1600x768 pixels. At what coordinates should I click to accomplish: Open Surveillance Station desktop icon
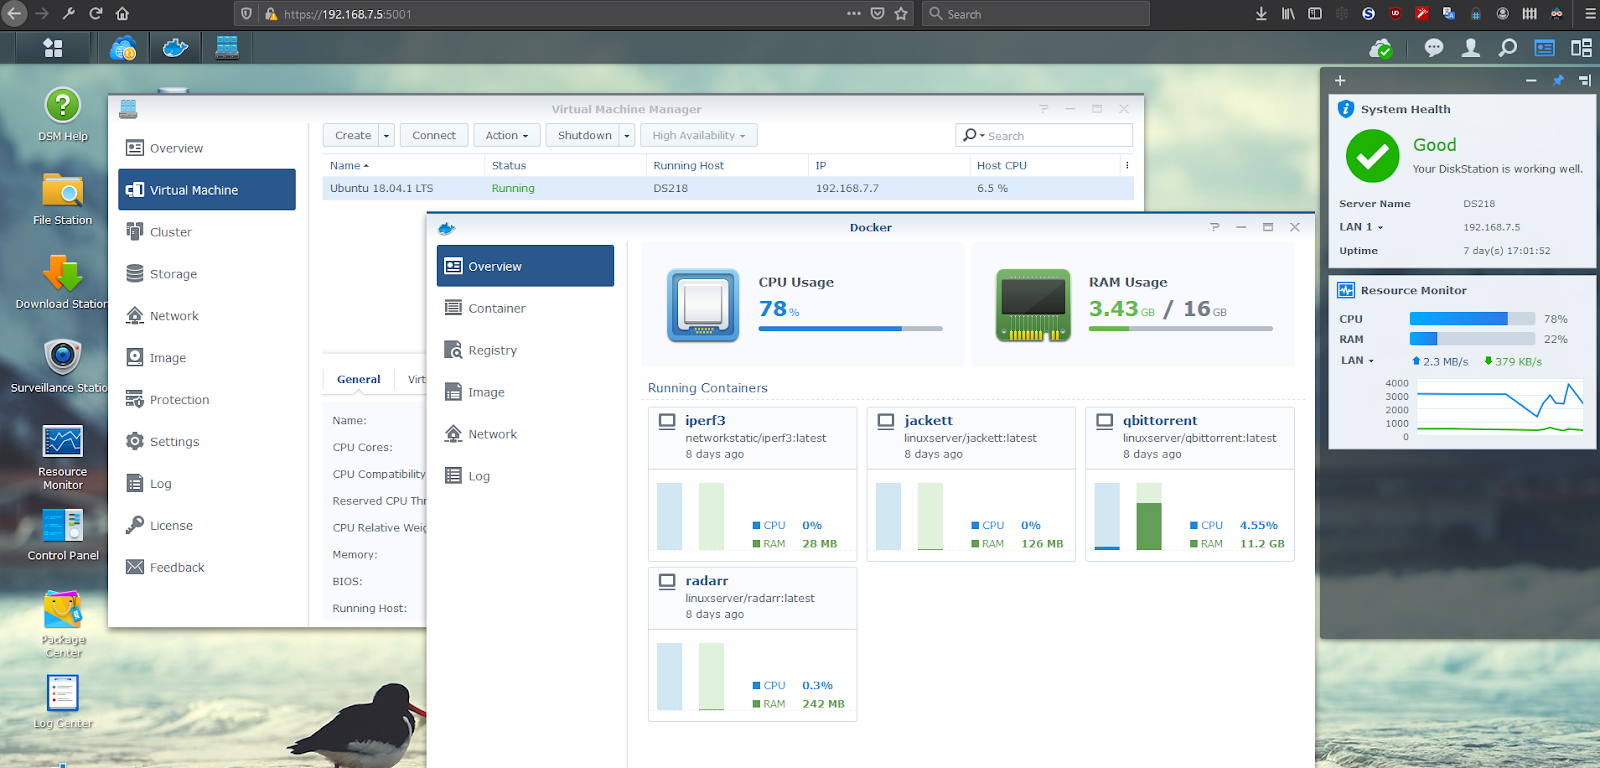[63, 366]
